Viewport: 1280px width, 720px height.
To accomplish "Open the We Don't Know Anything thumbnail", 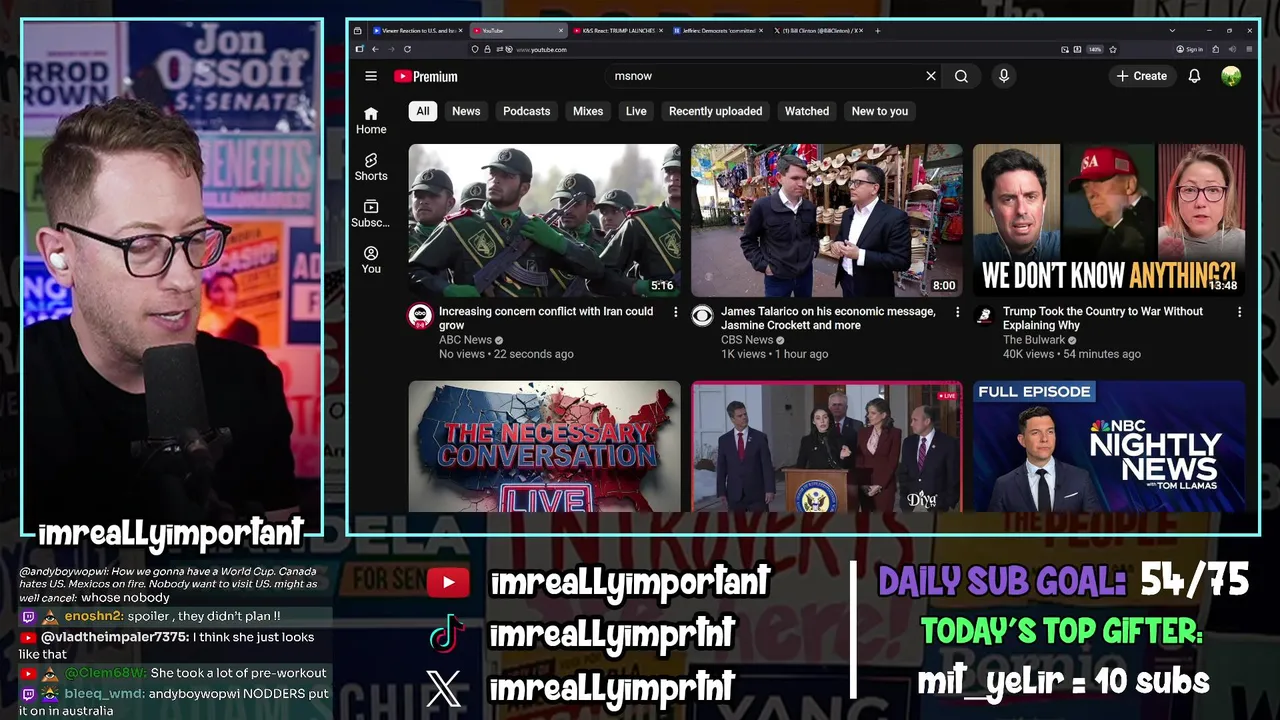I will click(1109, 220).
